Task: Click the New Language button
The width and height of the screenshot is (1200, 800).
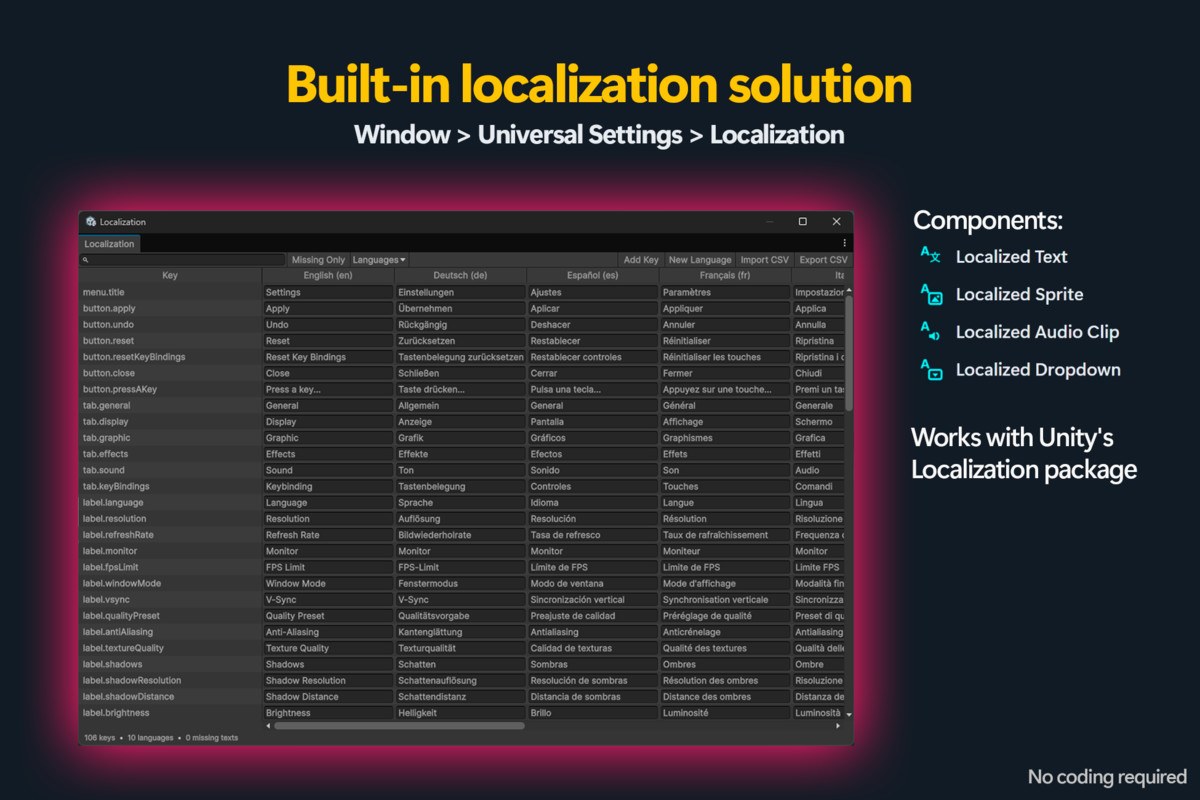Action: click(x=700, y=260)
